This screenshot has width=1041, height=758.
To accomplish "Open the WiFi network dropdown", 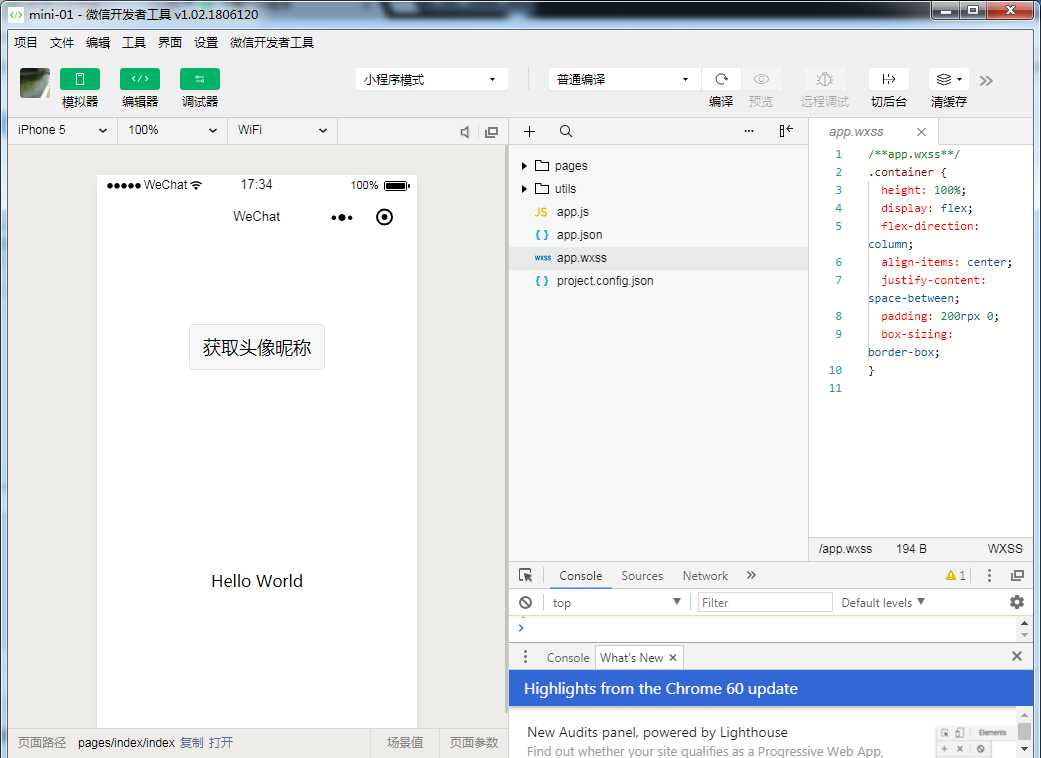I will (283, 130).
